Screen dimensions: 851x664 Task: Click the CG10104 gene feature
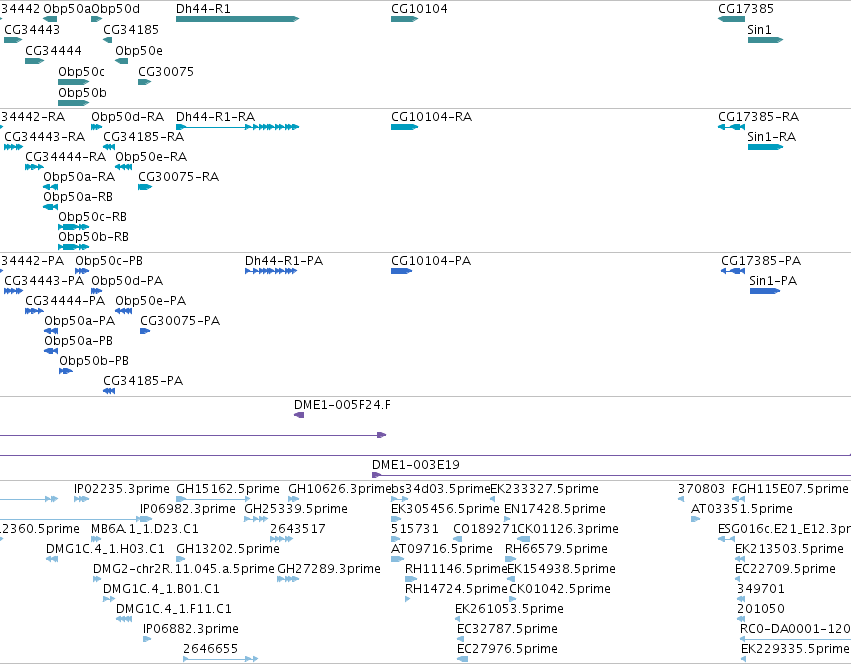coord(404,19)
